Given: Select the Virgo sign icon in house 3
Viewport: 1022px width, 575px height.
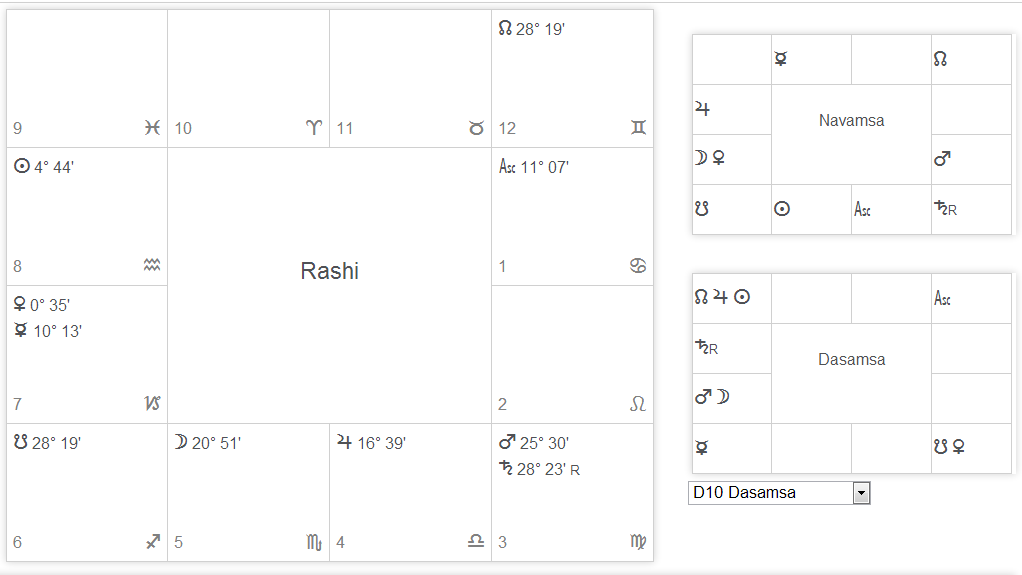Looking at the screenshot, I should (638, 542).
